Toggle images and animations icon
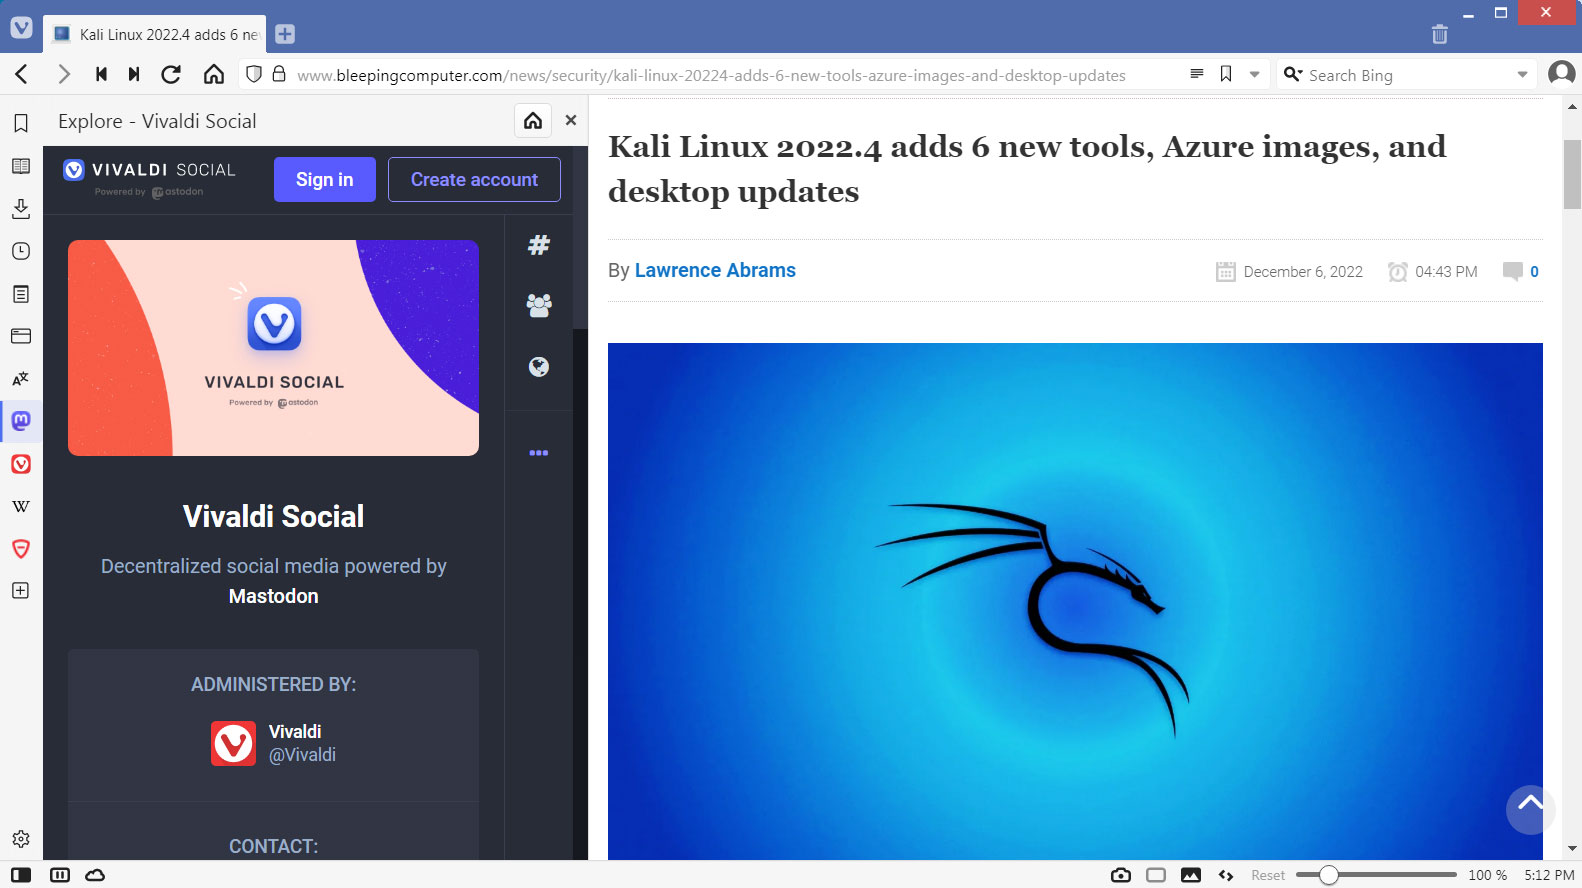This screenshot has height=888, width=1582. [1191, 875]
